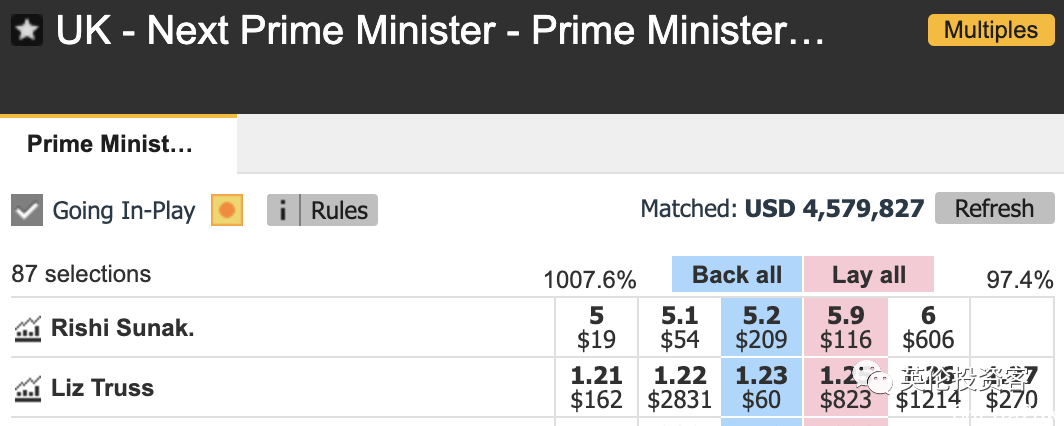This screenshot has height=426, width=1064.
Task: Back Rishi Sunak at 5.2
Action: [x=761, y=327]
